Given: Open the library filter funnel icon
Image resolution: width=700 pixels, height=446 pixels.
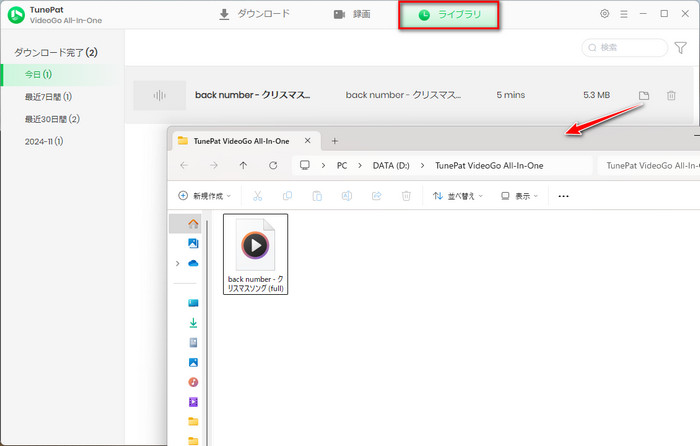Looking at the screenshot, I should click(680, 47).
